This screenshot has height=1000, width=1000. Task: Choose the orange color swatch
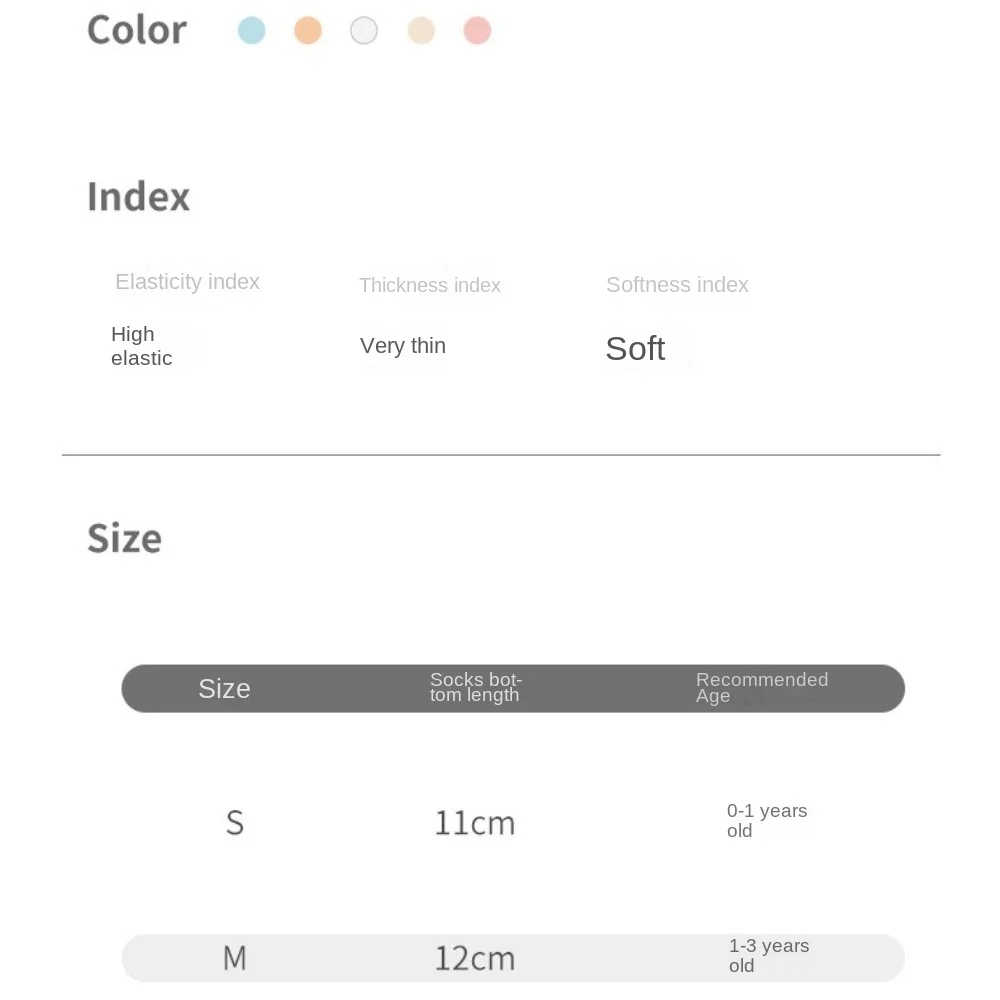tap(308, 31)
